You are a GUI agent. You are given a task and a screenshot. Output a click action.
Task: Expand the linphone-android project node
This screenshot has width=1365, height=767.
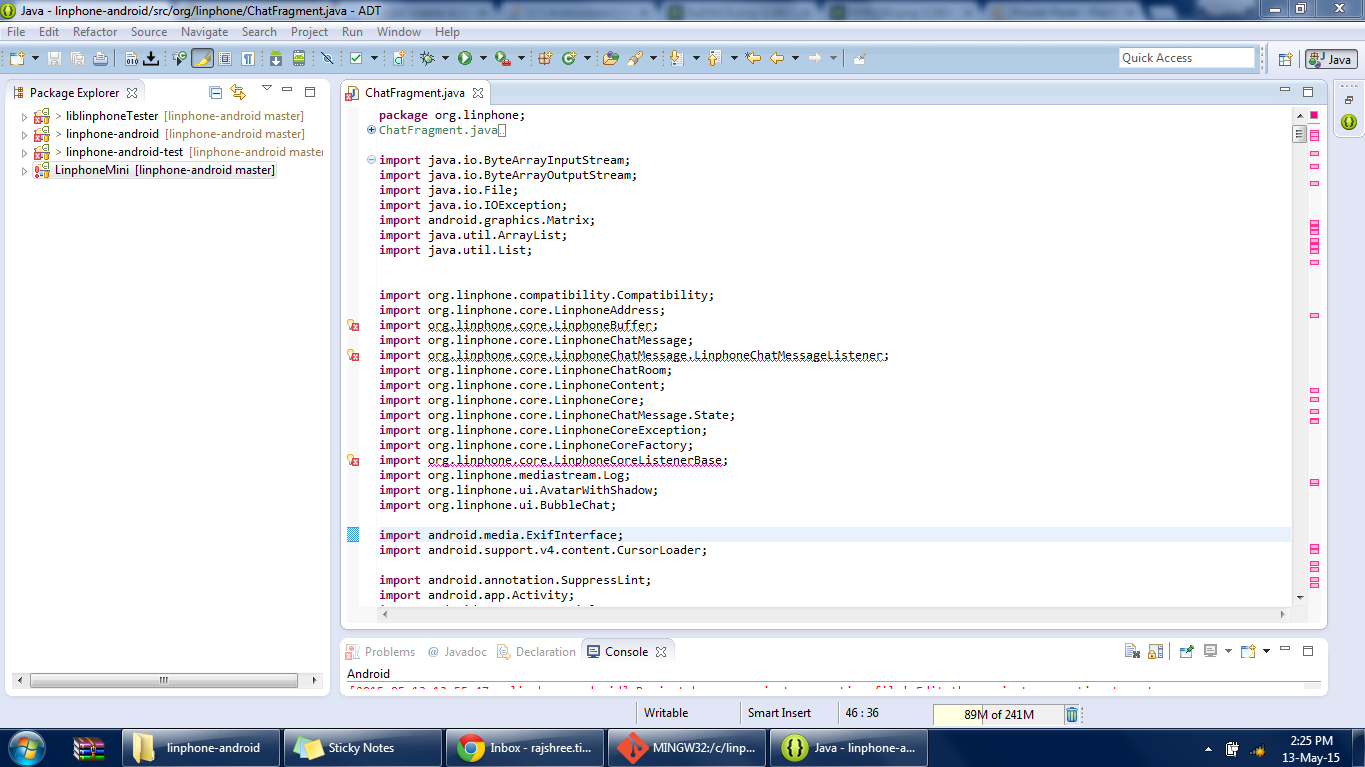click(25, 135)
